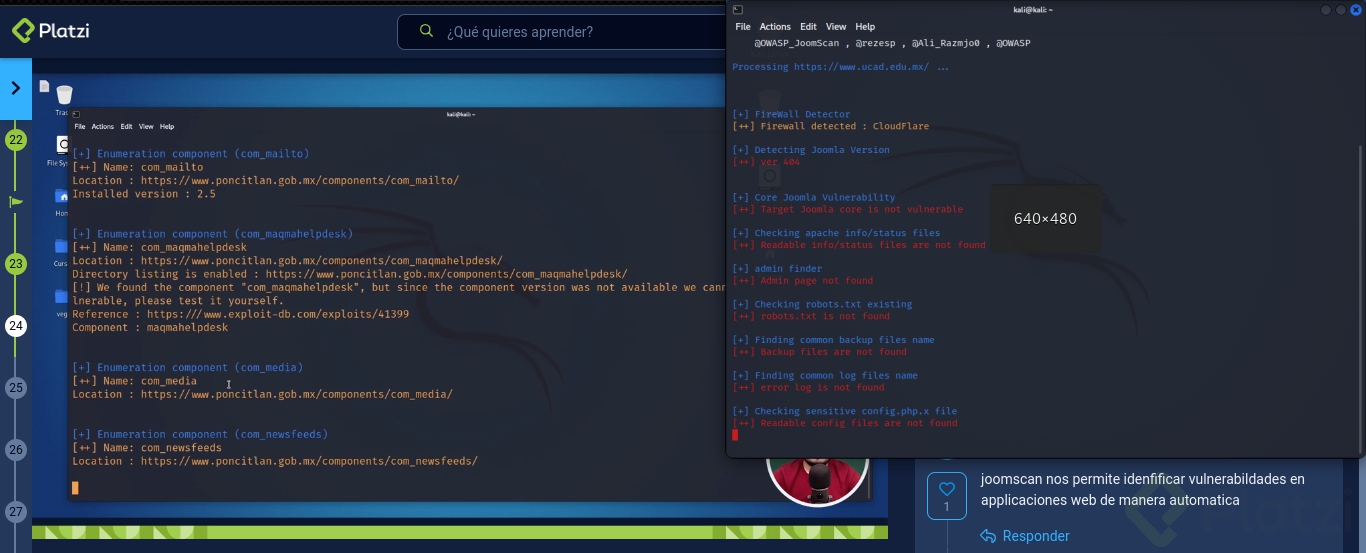The image size is (1366, 553).
Task: Go to lesson 26 marker
Action: [16, 450]
